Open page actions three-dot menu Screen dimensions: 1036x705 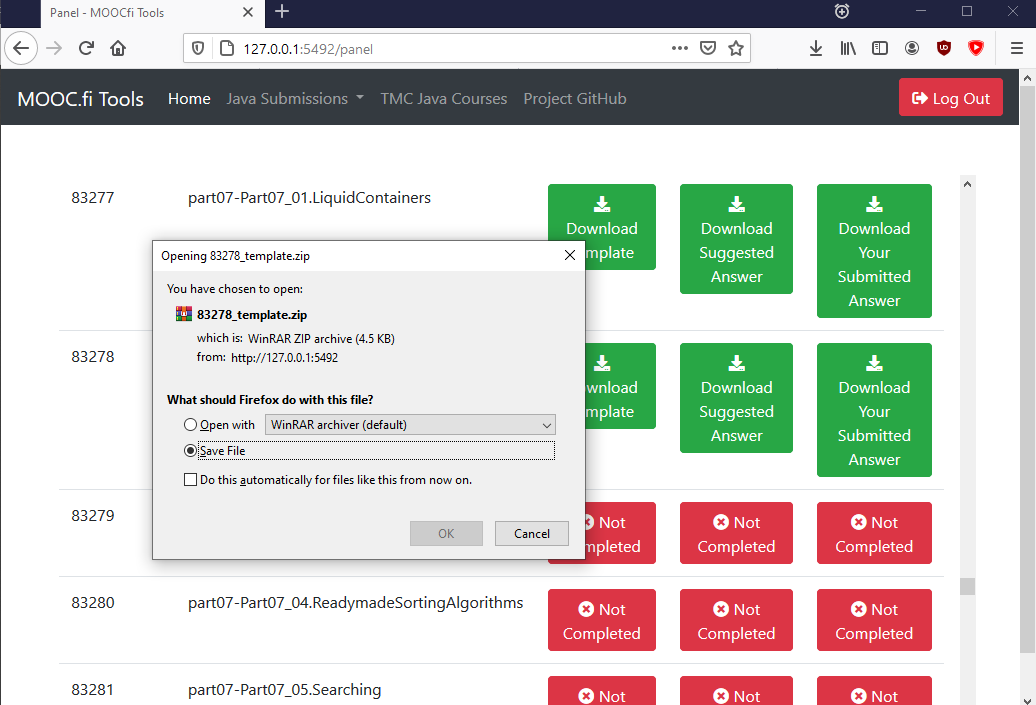coord(679,48)
